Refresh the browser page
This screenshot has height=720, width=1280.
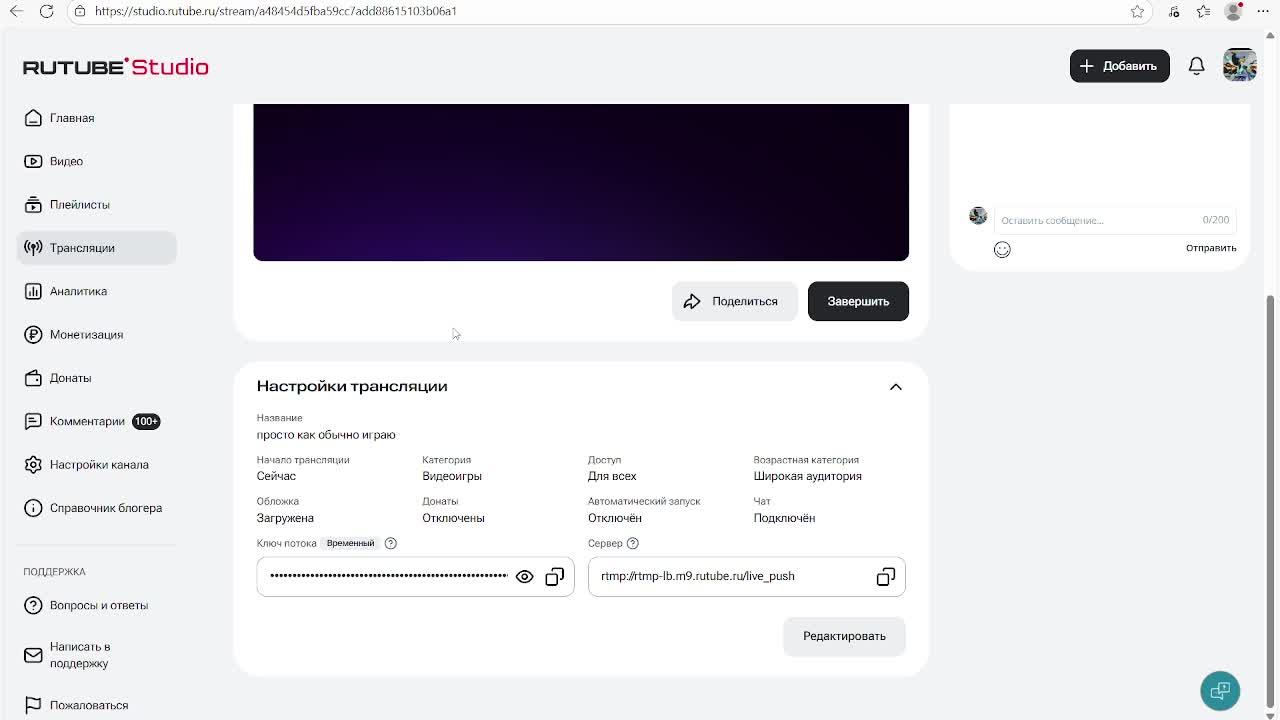46,11
